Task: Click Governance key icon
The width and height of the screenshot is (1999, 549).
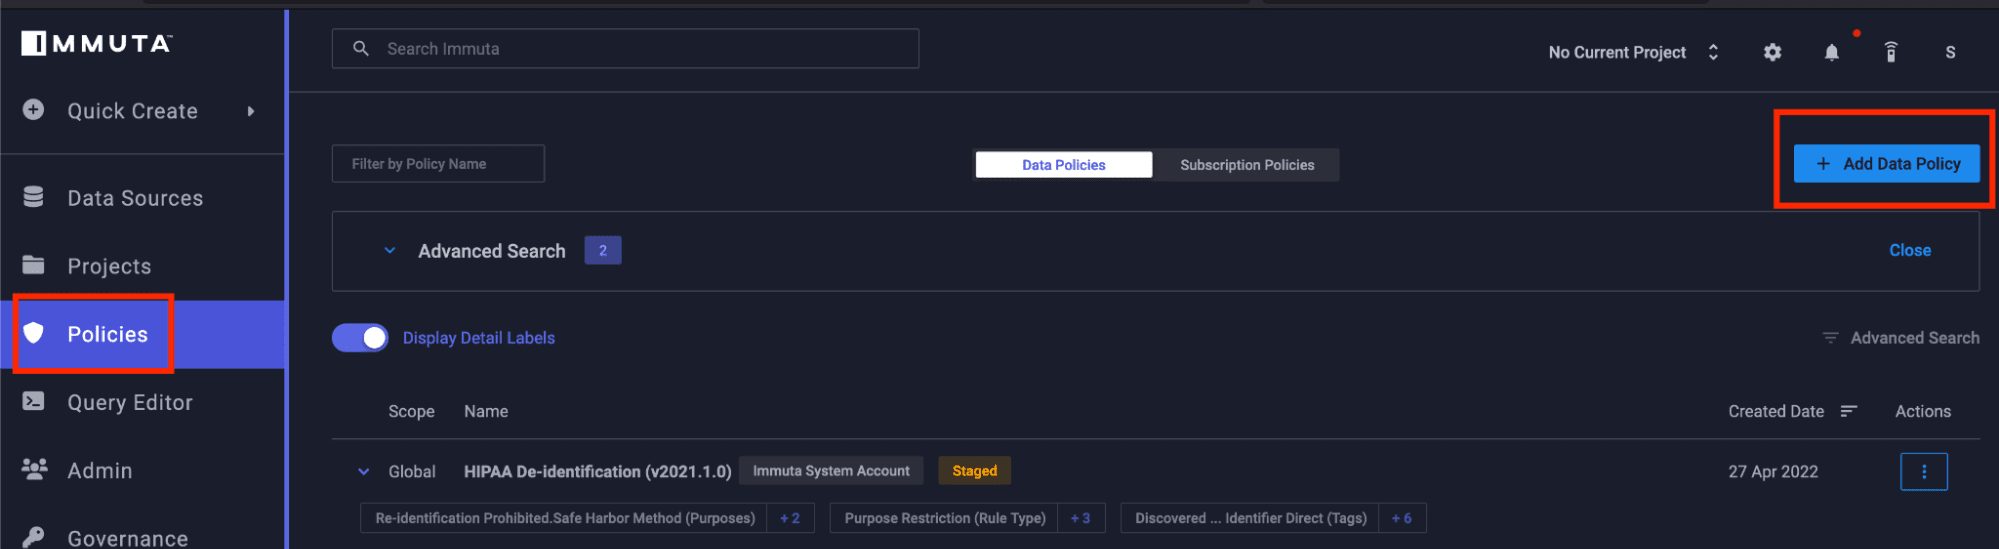Action: coord(33,537)
